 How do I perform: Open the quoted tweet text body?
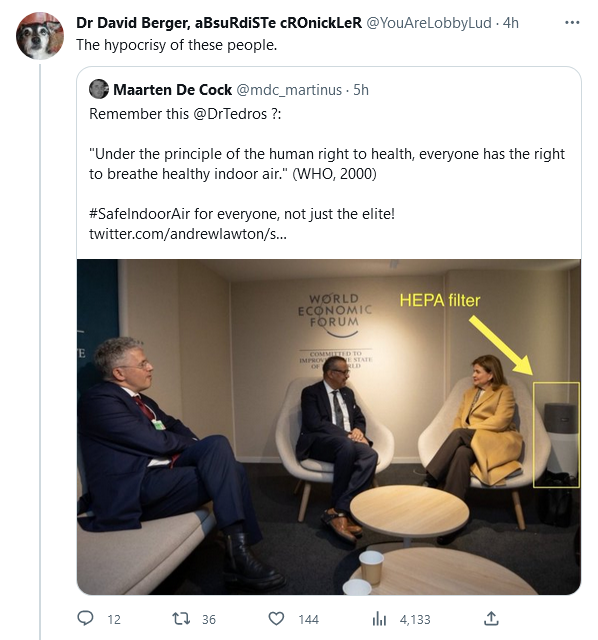click(x=327, y=174)
